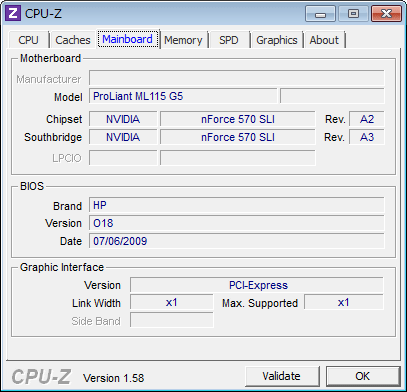Click the PCI-Express version field
Image resolution: width=407 pixels, height=392 pixels.
[x=257, y=285]
